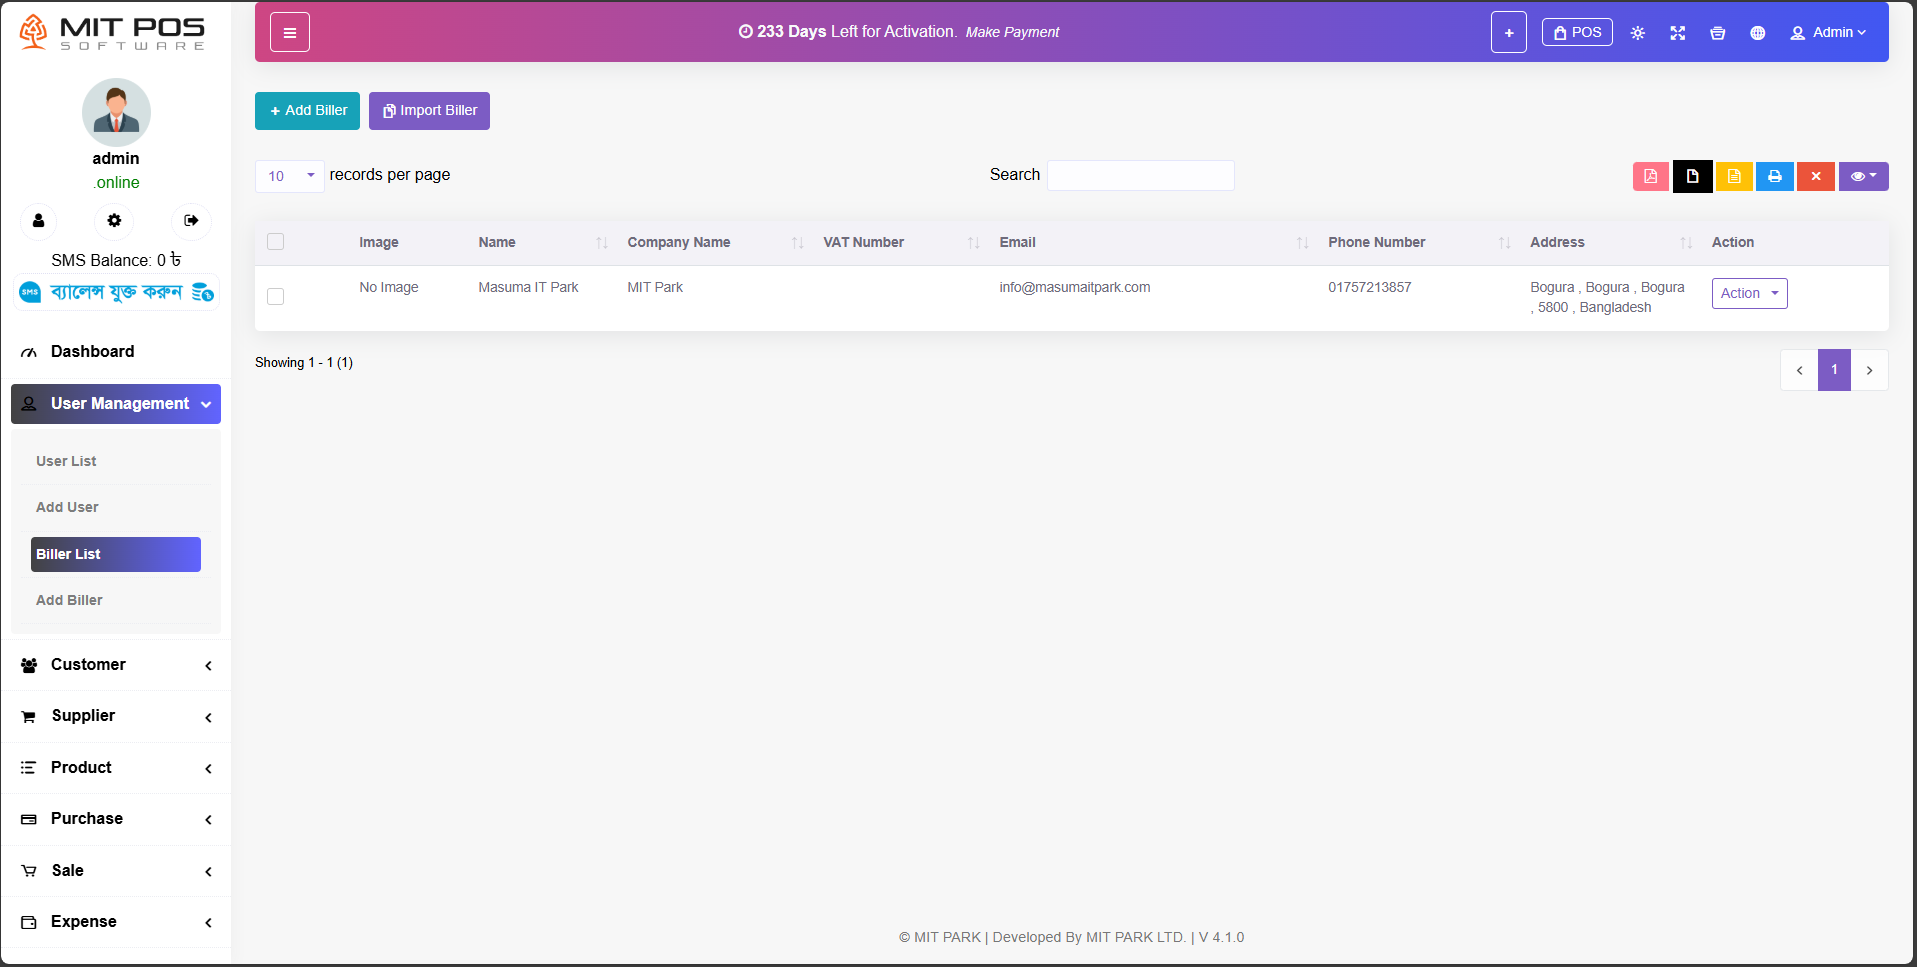1917x967 pixels.
Task: Open User List in sidebar
Action: pyautogui.click(x=66, y=461)
